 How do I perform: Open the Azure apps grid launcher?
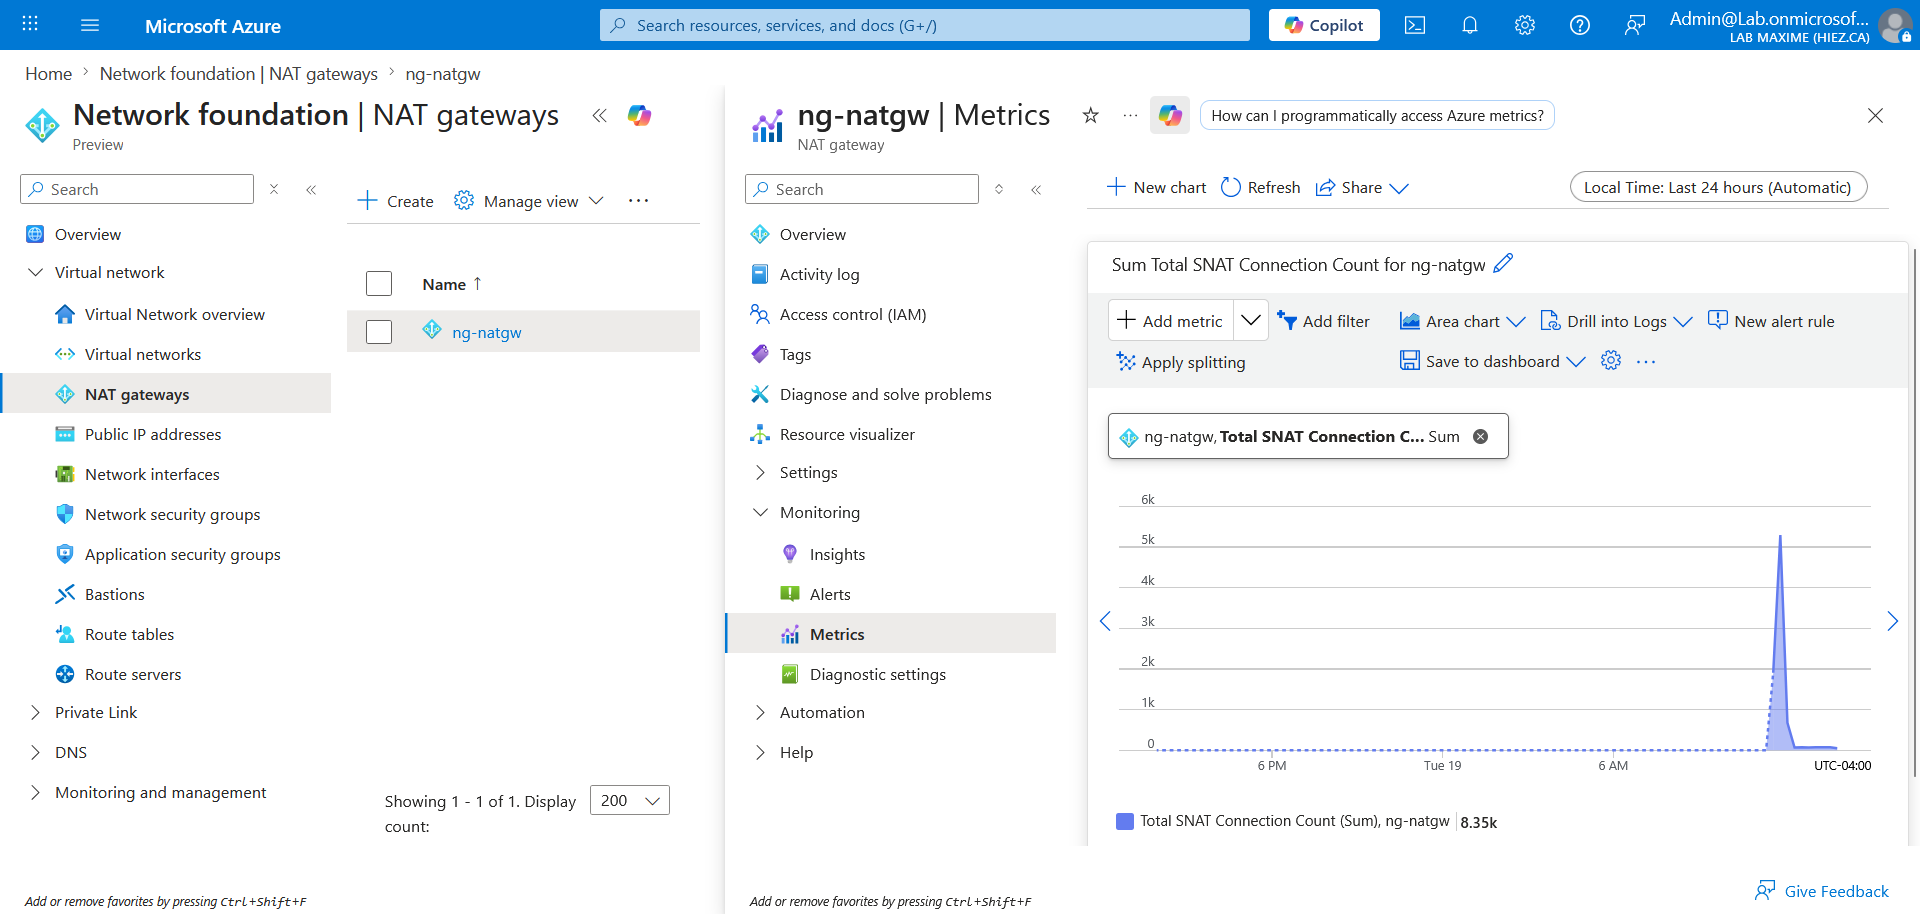pos(30,25)
